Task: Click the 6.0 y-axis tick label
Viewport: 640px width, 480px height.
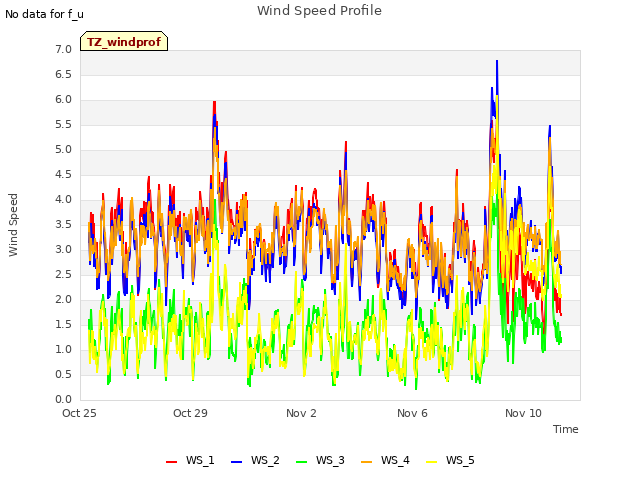Action: click(64, 100)
